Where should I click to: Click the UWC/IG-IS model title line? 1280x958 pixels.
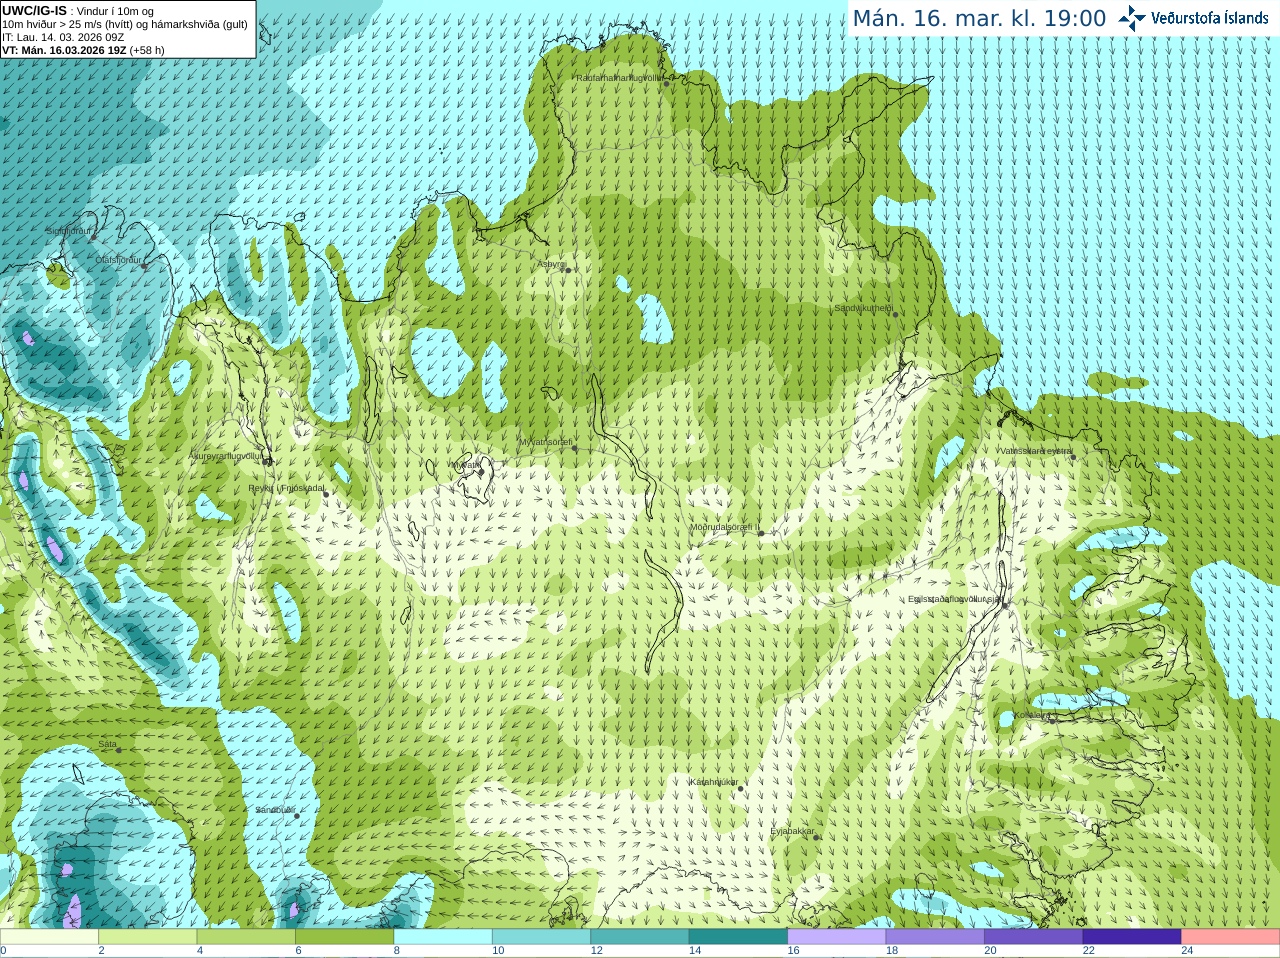click(x=78, y=11)
